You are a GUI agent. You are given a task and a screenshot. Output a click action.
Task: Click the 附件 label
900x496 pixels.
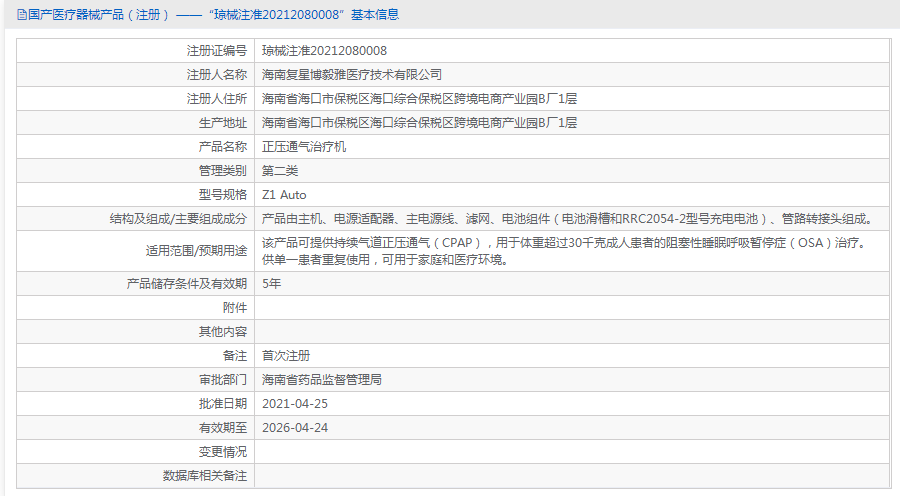(x=235, y=308)
